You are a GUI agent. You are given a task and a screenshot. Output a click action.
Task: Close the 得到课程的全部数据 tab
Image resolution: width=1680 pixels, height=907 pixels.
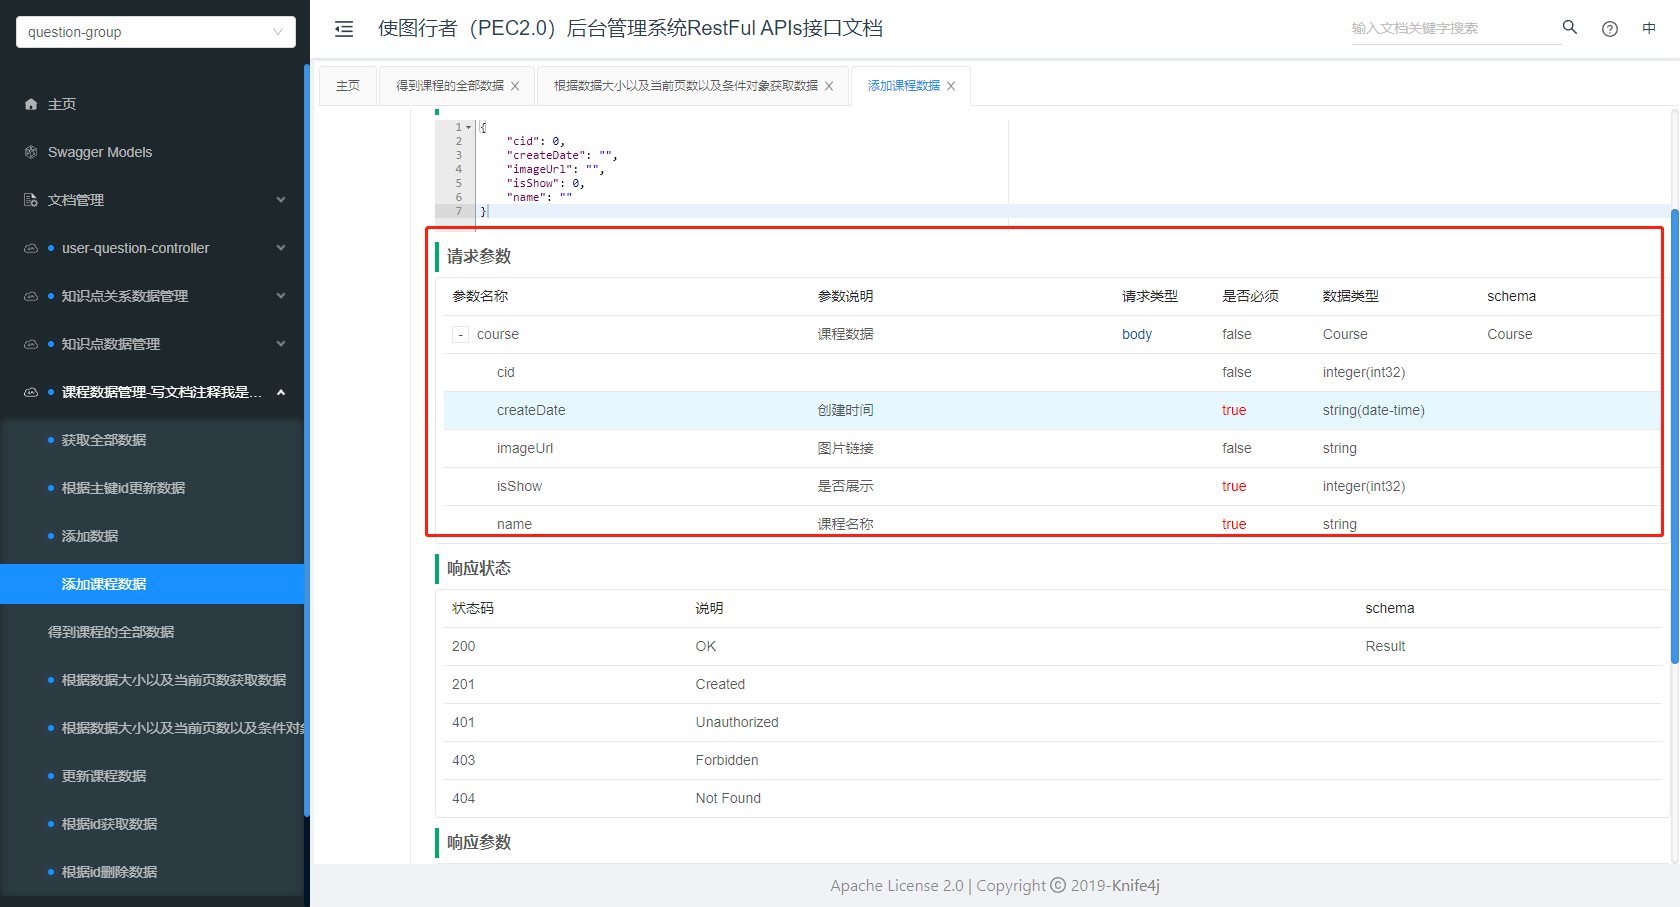tap(515, 86)
